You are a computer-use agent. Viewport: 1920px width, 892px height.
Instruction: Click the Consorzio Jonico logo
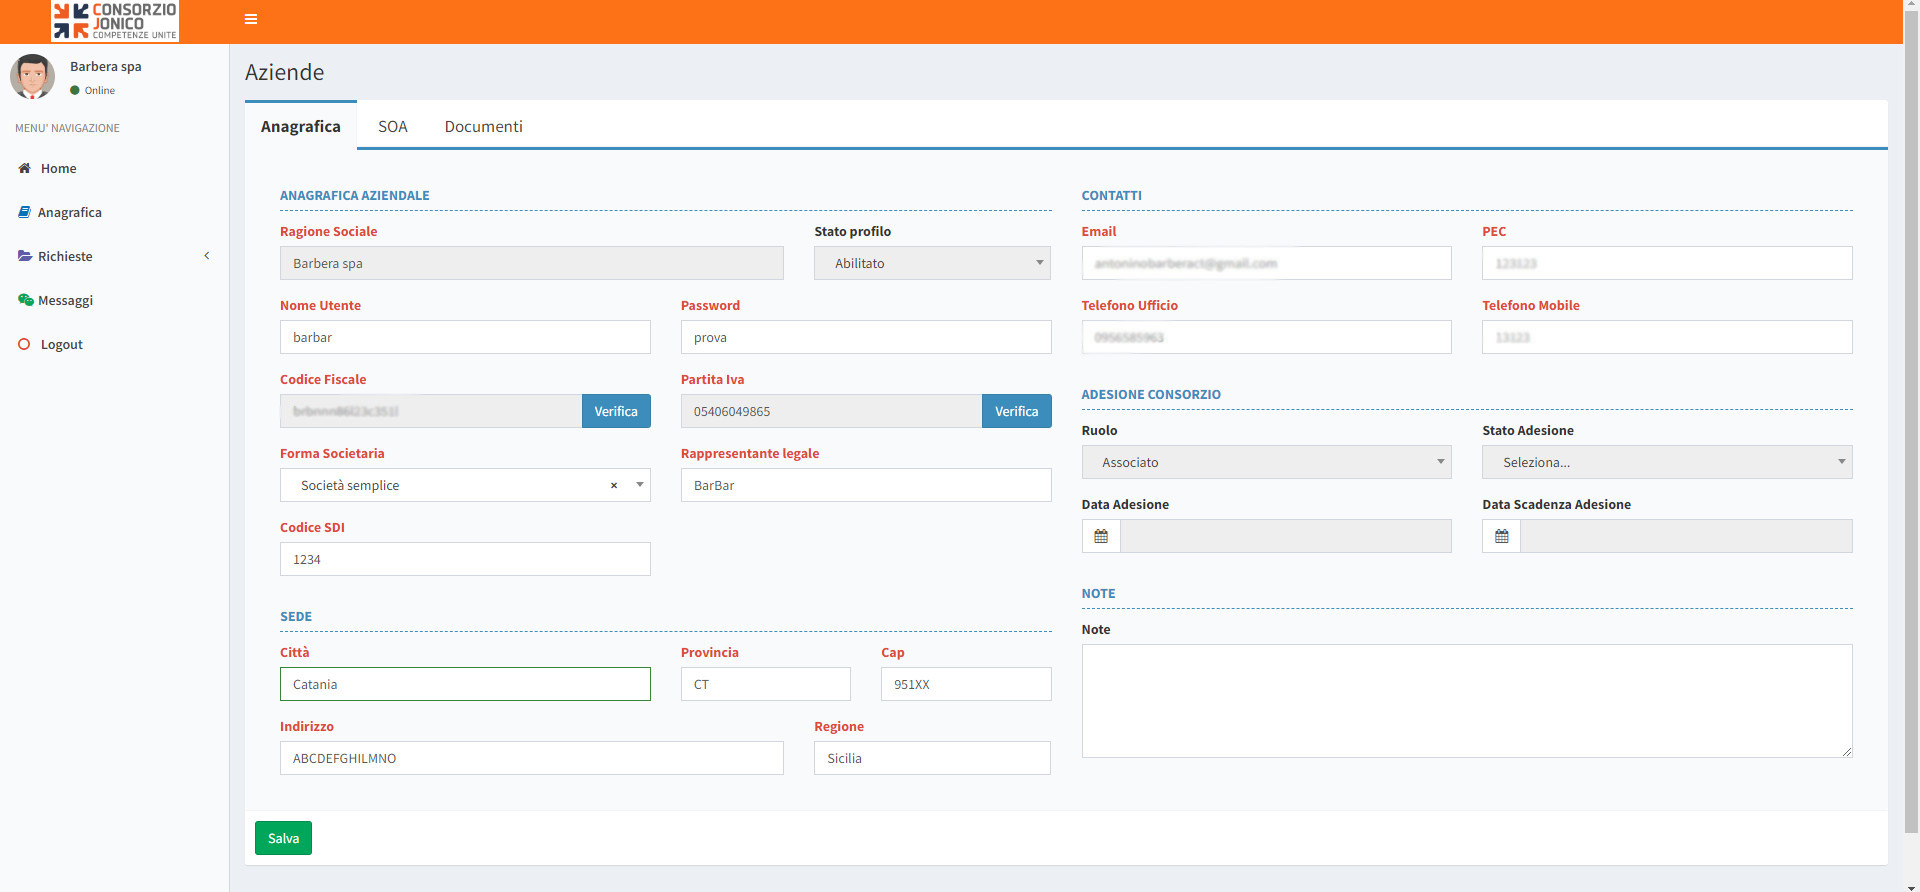pos(115,21)
